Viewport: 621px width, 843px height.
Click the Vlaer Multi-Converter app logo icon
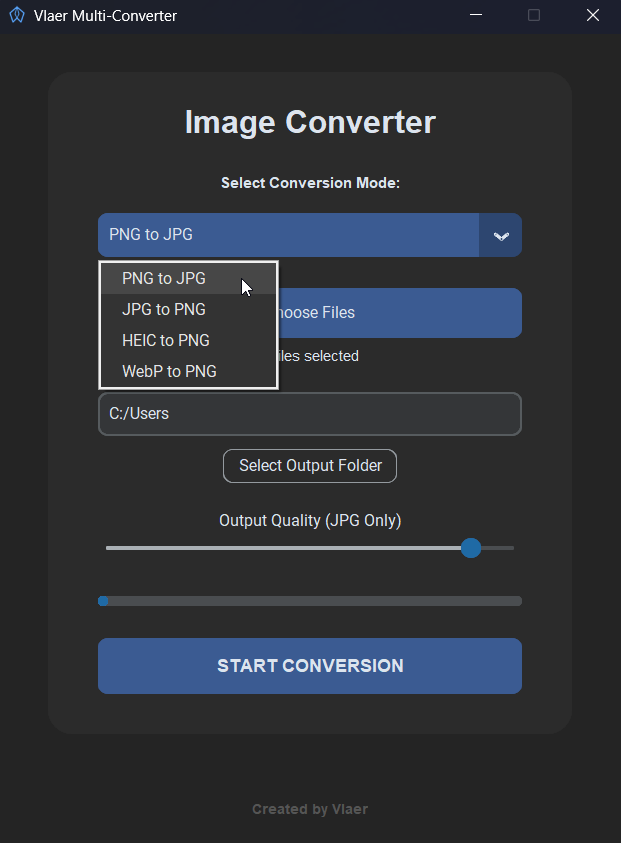coord(16,15)
